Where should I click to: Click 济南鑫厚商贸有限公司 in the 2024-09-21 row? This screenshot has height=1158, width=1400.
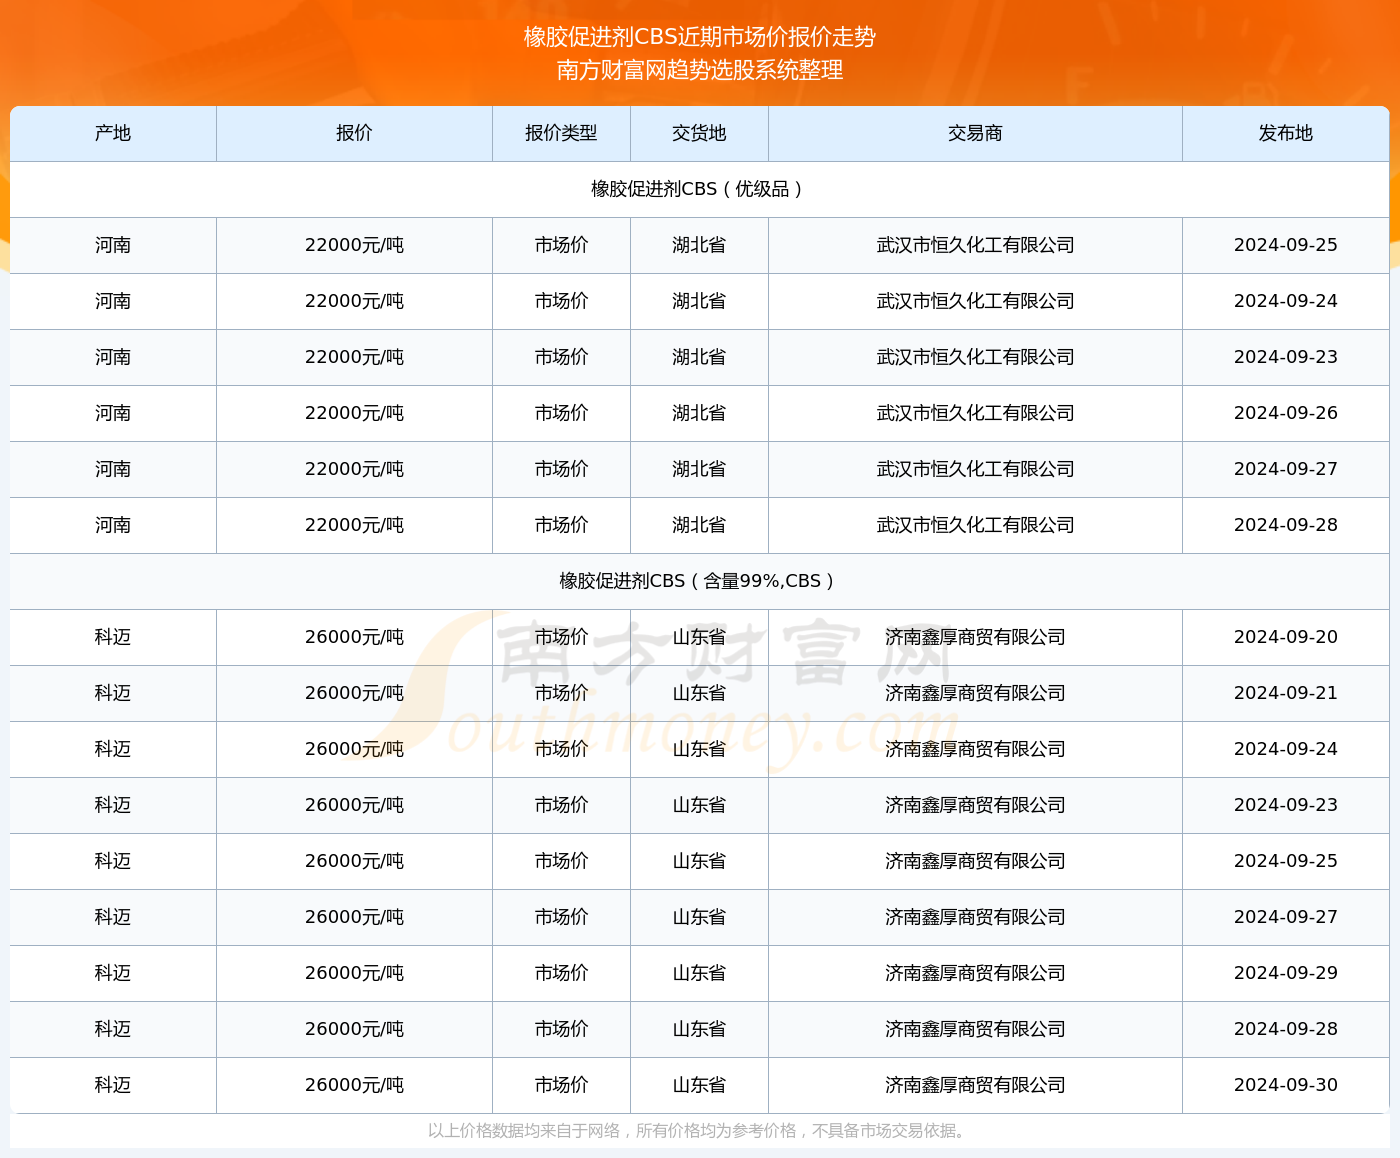click(975, 693)
